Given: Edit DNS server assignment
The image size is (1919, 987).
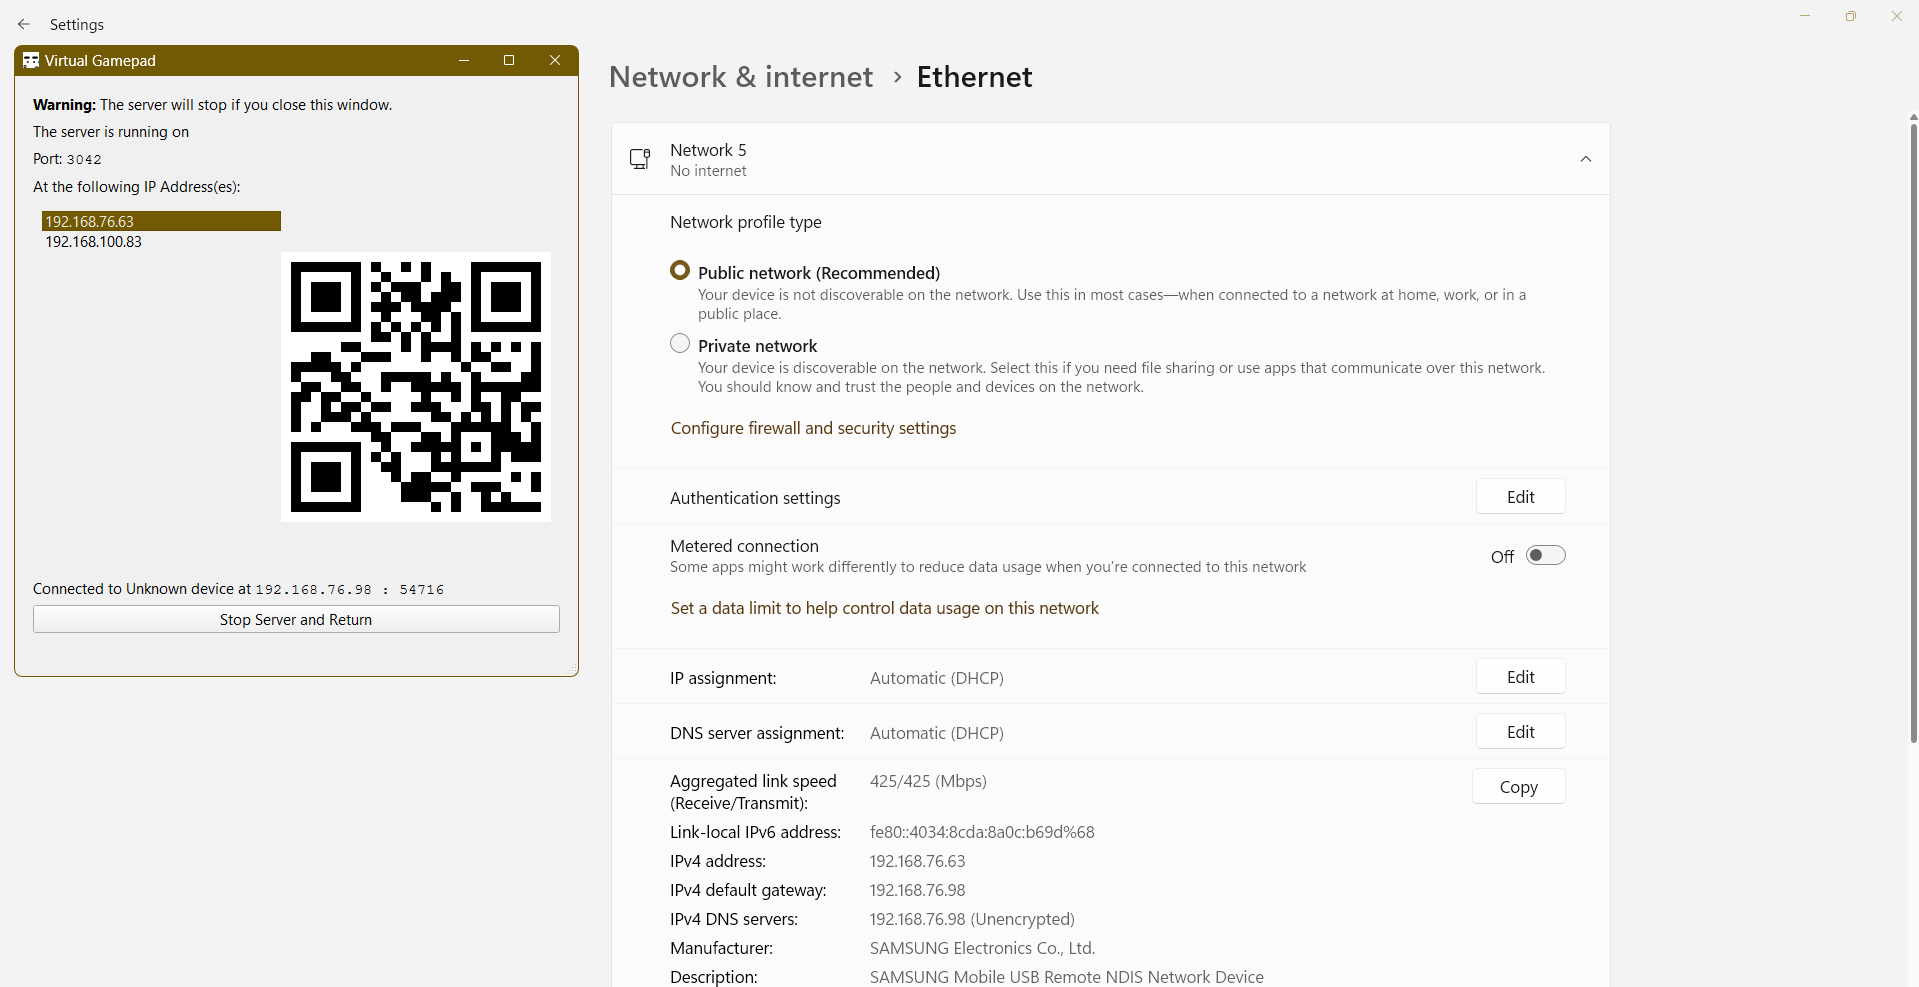Looking at the screenshot, I should (1520, 732).
